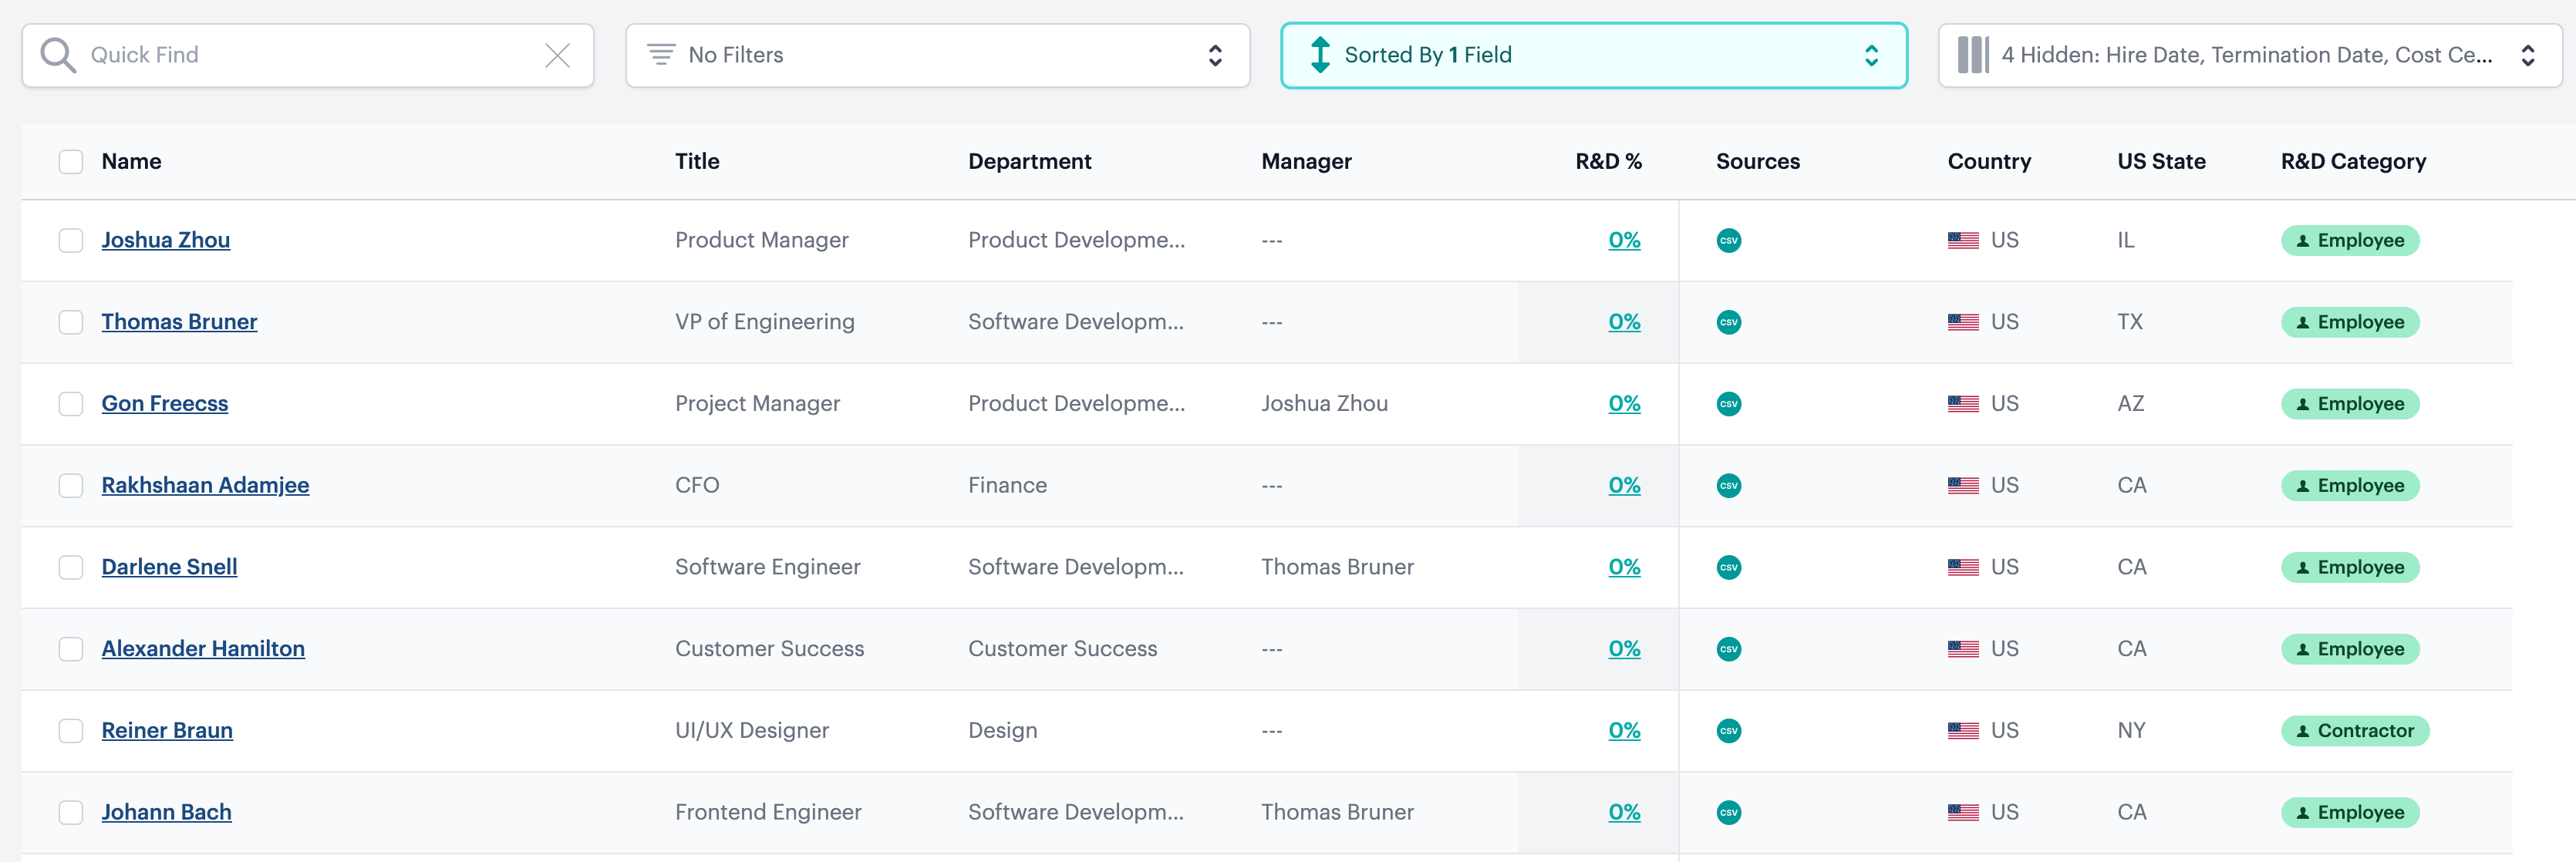2576x862 pixels.
Task: Open Rakhshaan Adamjee's profile link
Action: point(205,485)
